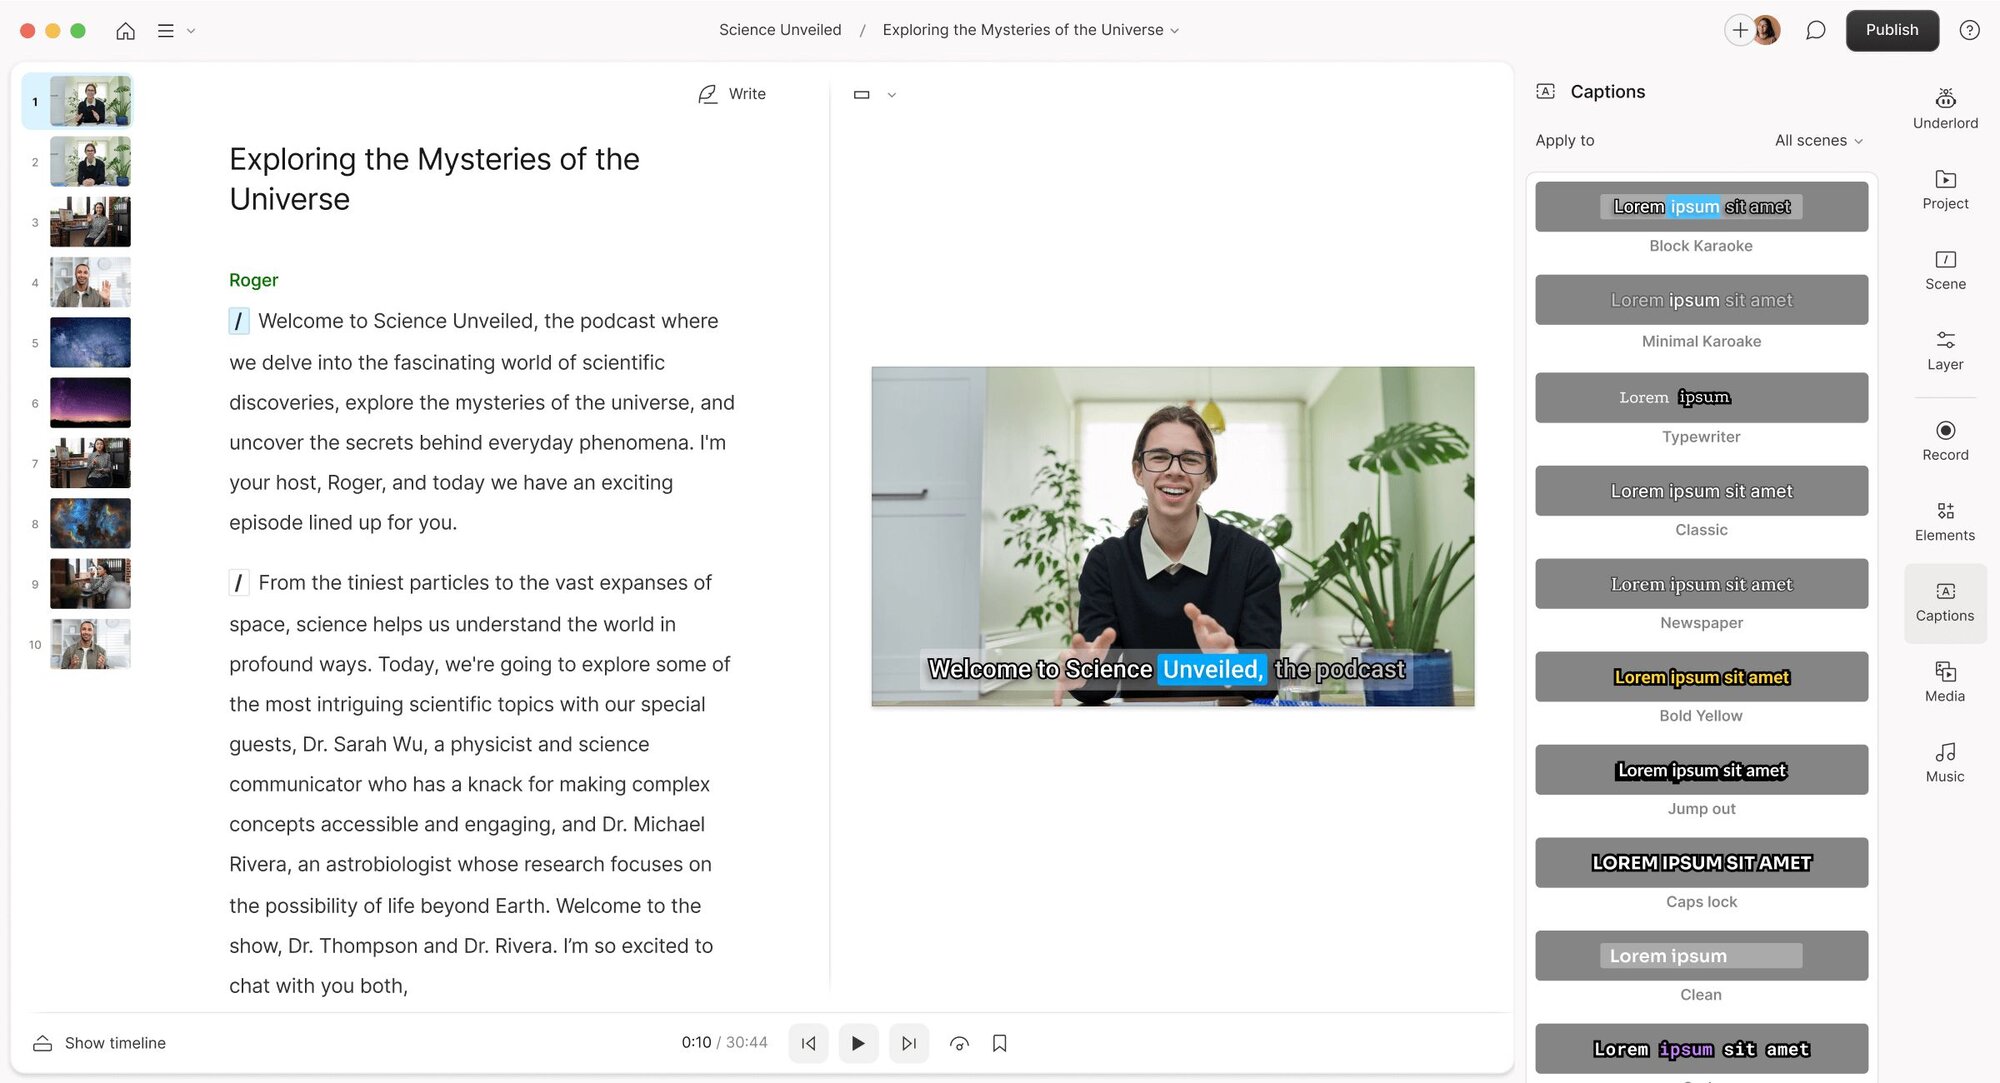Toggle the loop playback control
Screen dimensions: 2000x1083
coord(959,1042)
